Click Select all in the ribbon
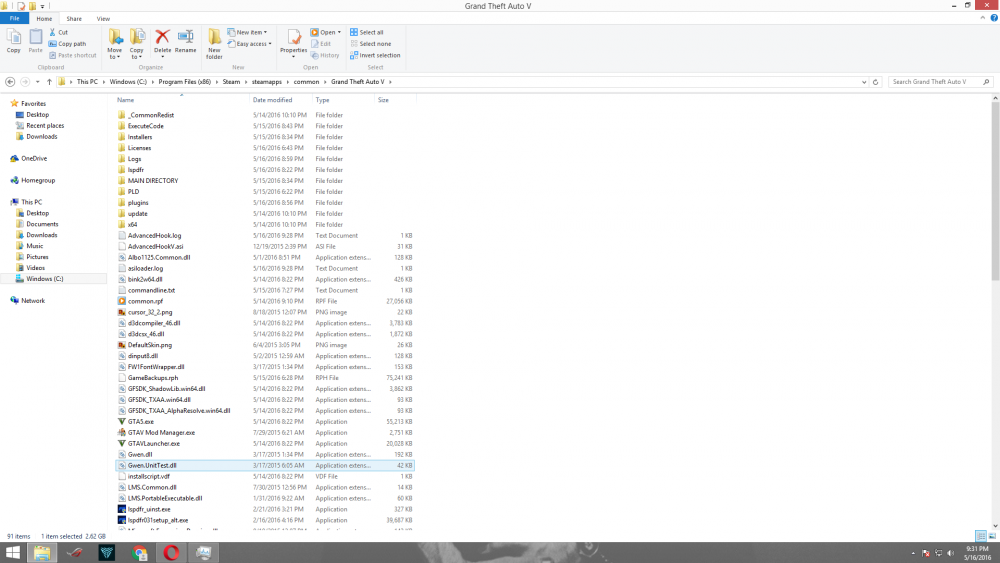Screen dimensions: 1000x563 pos(367,32)
